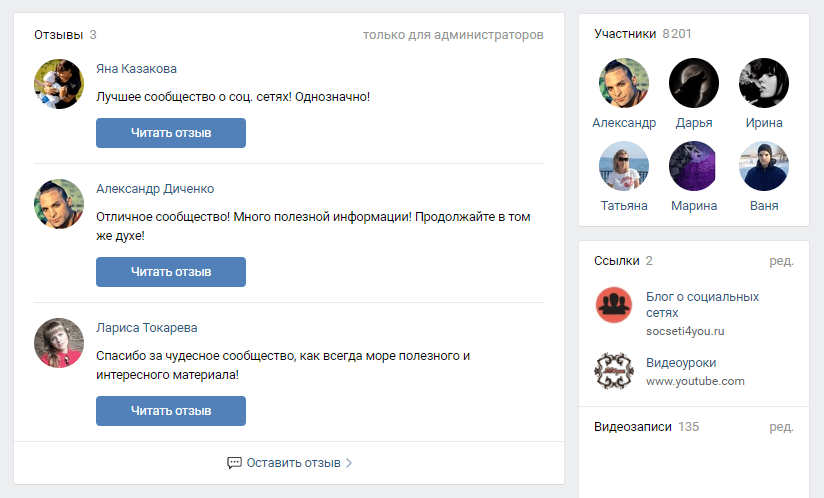Click ред. next to Видеозаписи
The image size is (824, 498).
781,427
